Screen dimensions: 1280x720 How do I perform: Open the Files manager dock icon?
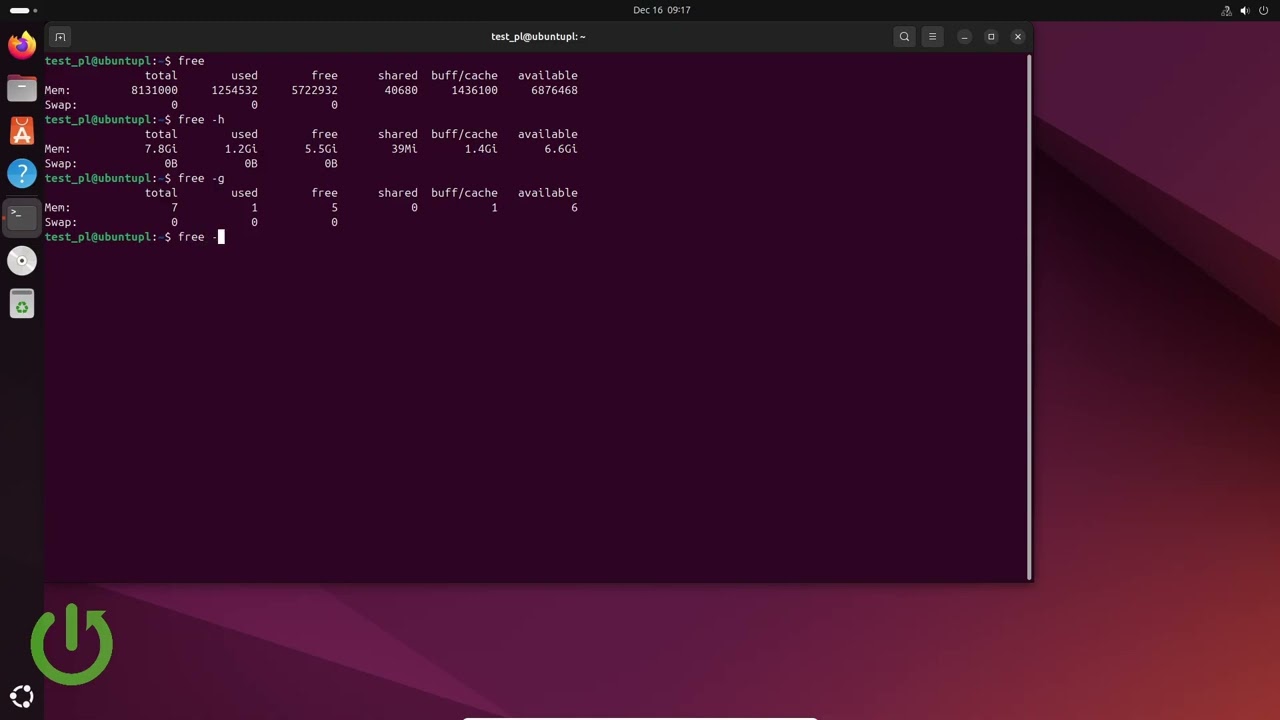(x=21, y=88)
